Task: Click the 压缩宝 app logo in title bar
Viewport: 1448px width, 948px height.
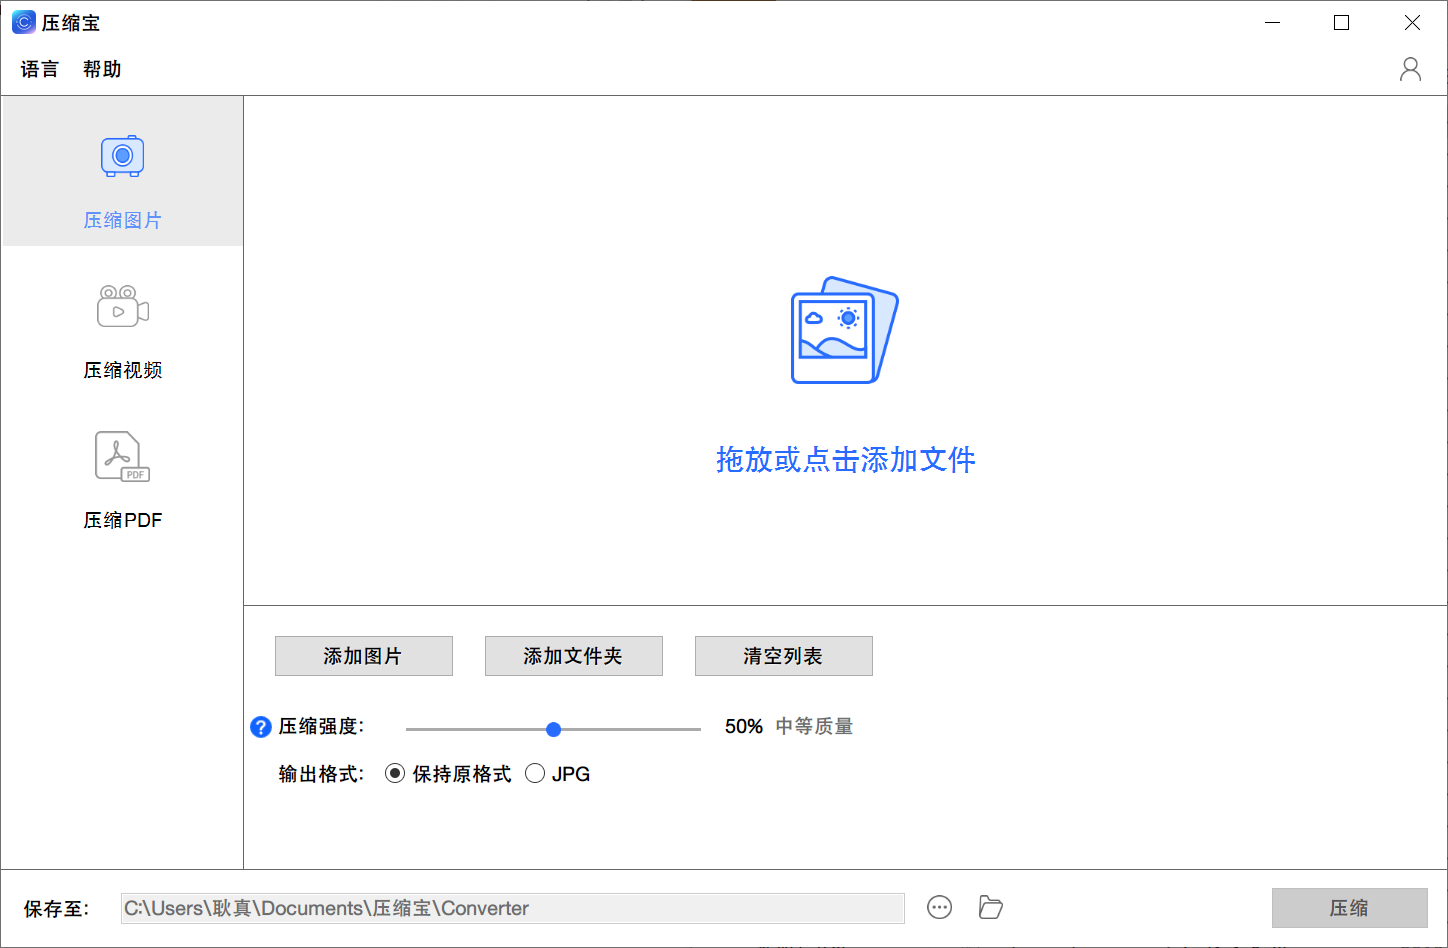Action: pos(23,21)
